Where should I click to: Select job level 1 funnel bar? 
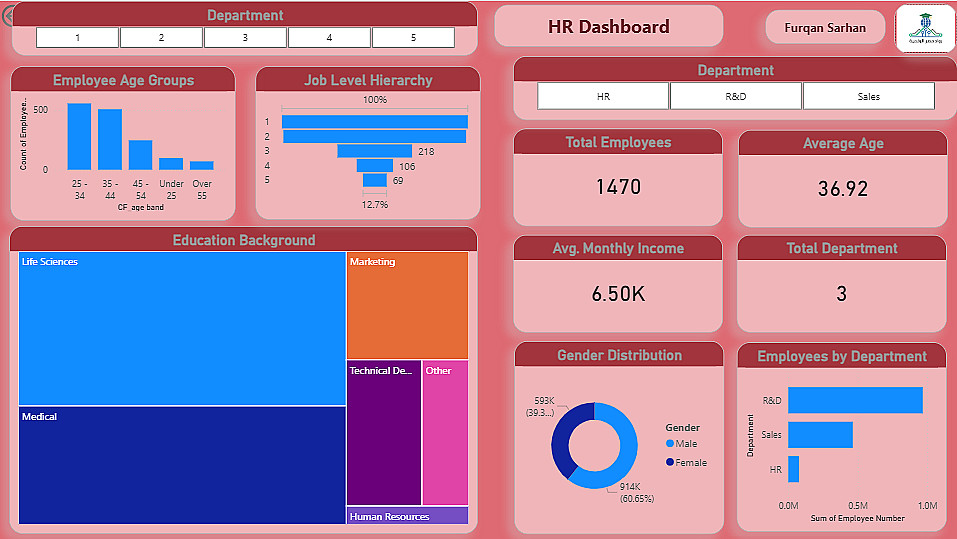(375, 121)
